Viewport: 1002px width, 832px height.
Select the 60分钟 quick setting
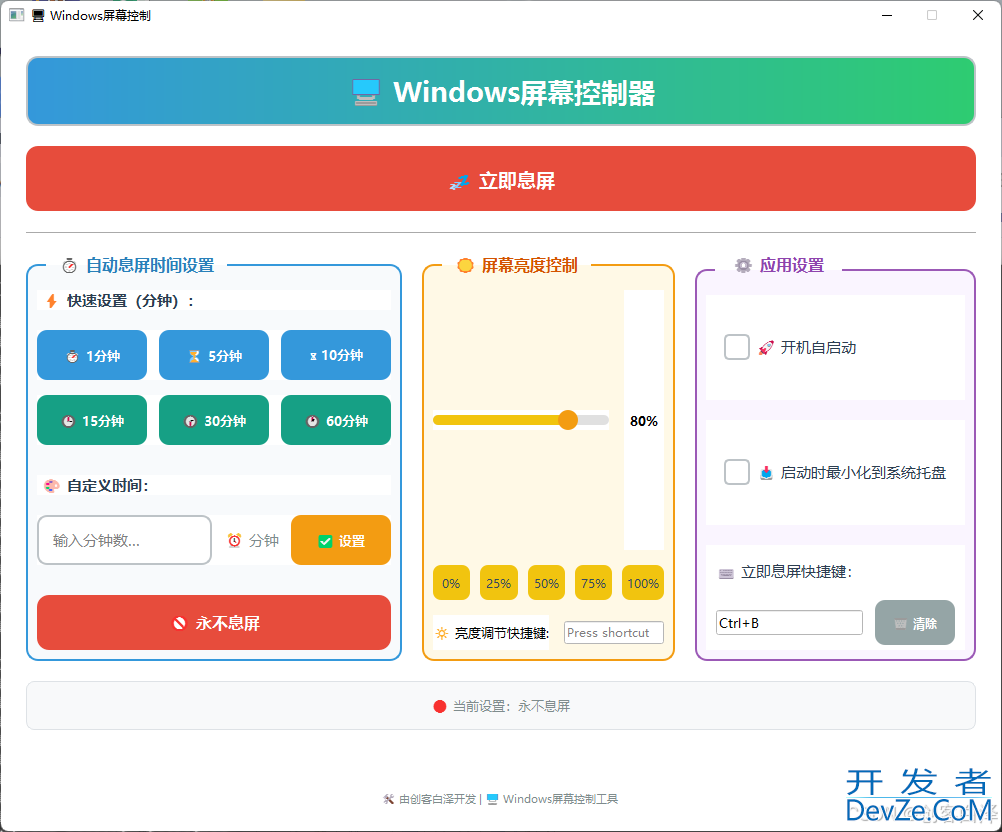[x=336, y=420]
